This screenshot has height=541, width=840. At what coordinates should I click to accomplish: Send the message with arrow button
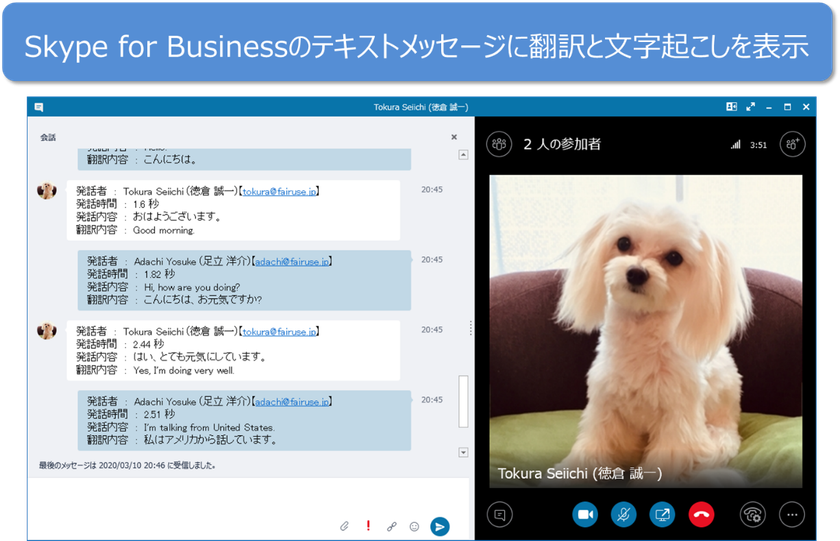click(x=440, y=527)
